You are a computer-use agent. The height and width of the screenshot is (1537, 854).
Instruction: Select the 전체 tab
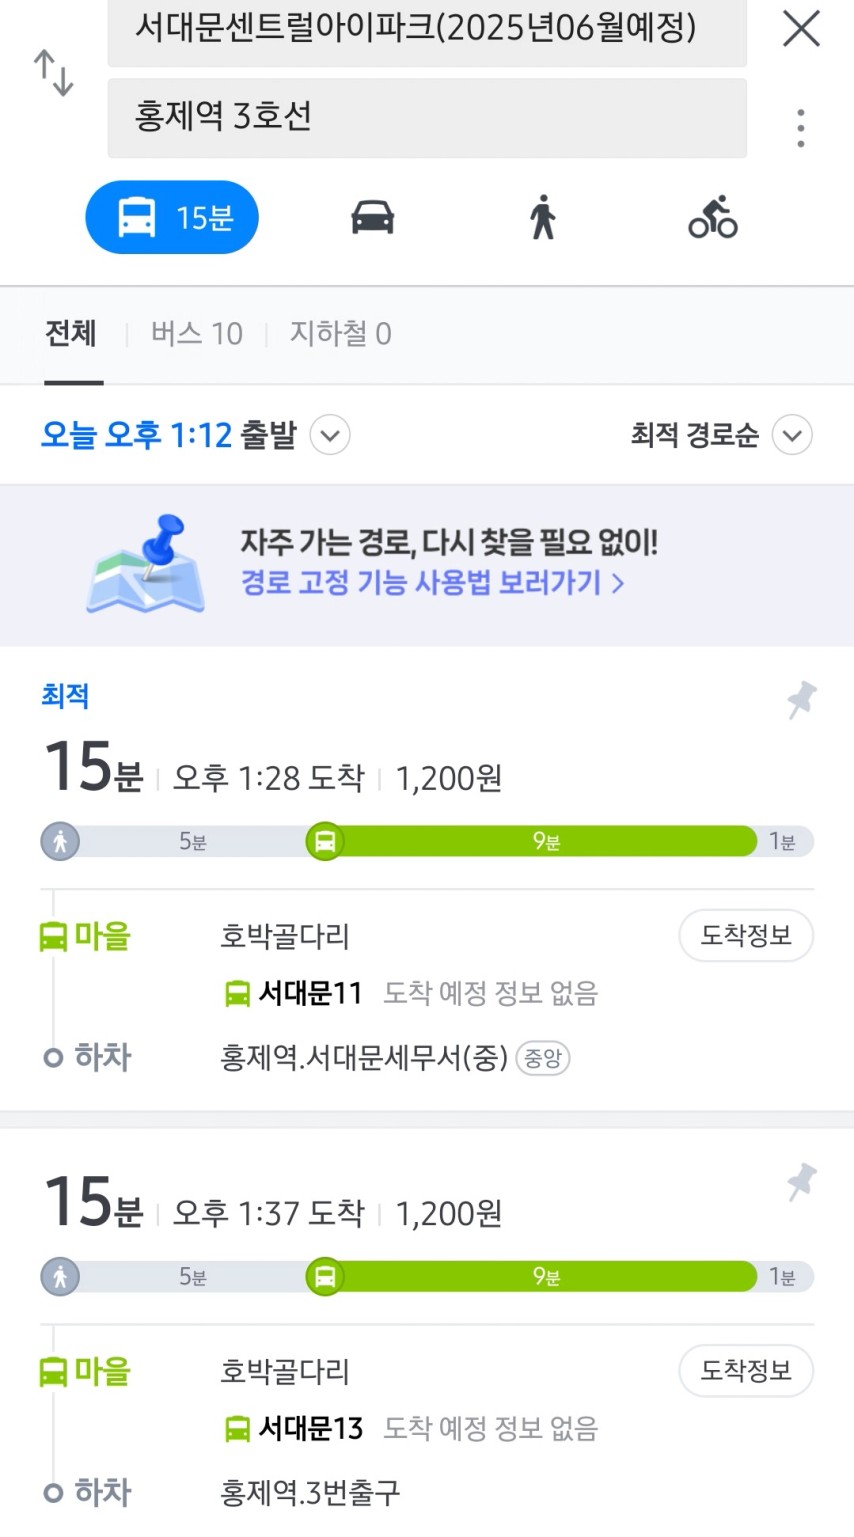(71, 333)
